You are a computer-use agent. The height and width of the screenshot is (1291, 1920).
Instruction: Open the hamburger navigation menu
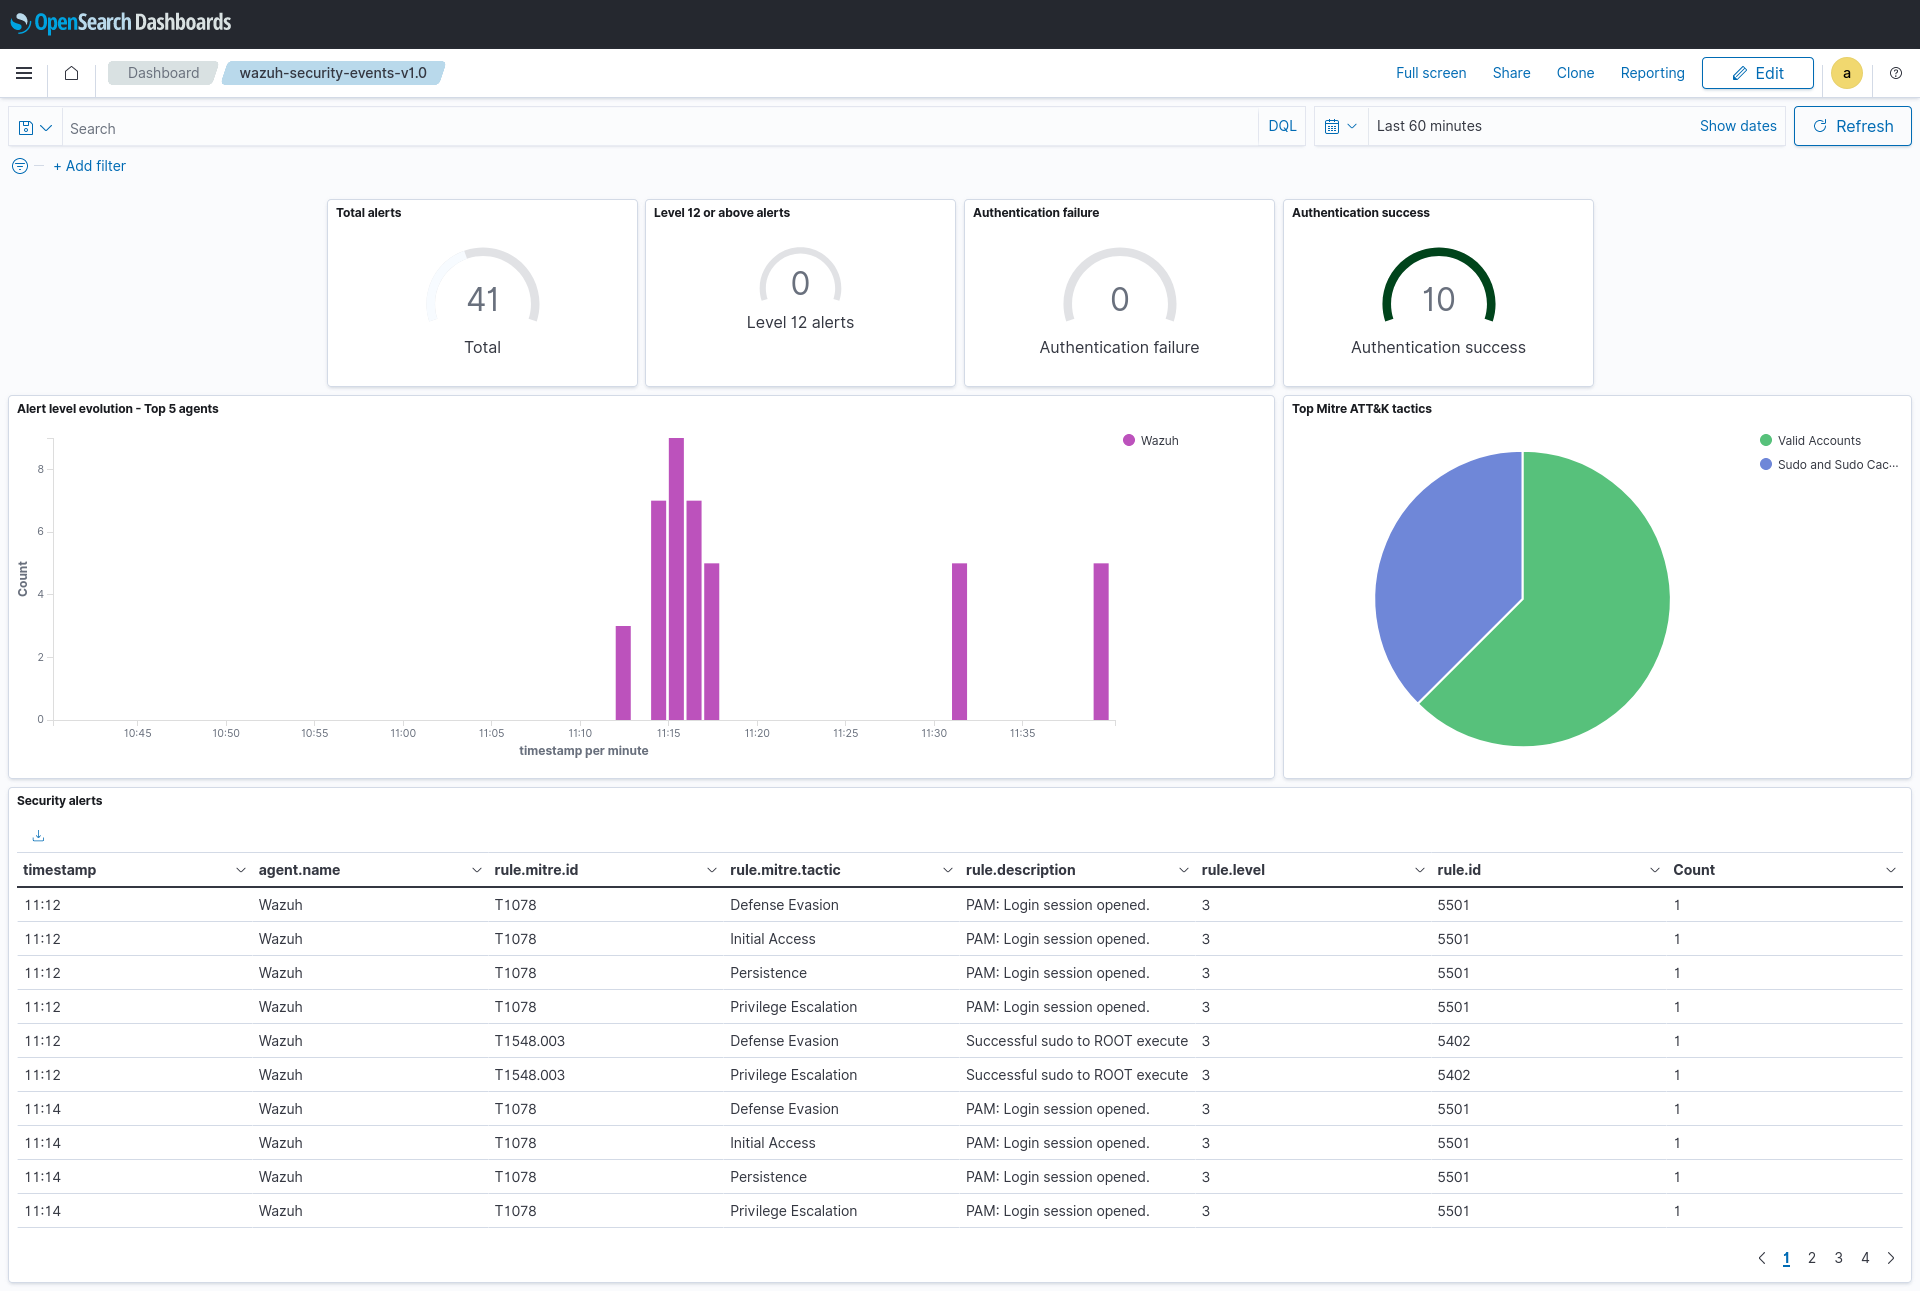[24, 73]
